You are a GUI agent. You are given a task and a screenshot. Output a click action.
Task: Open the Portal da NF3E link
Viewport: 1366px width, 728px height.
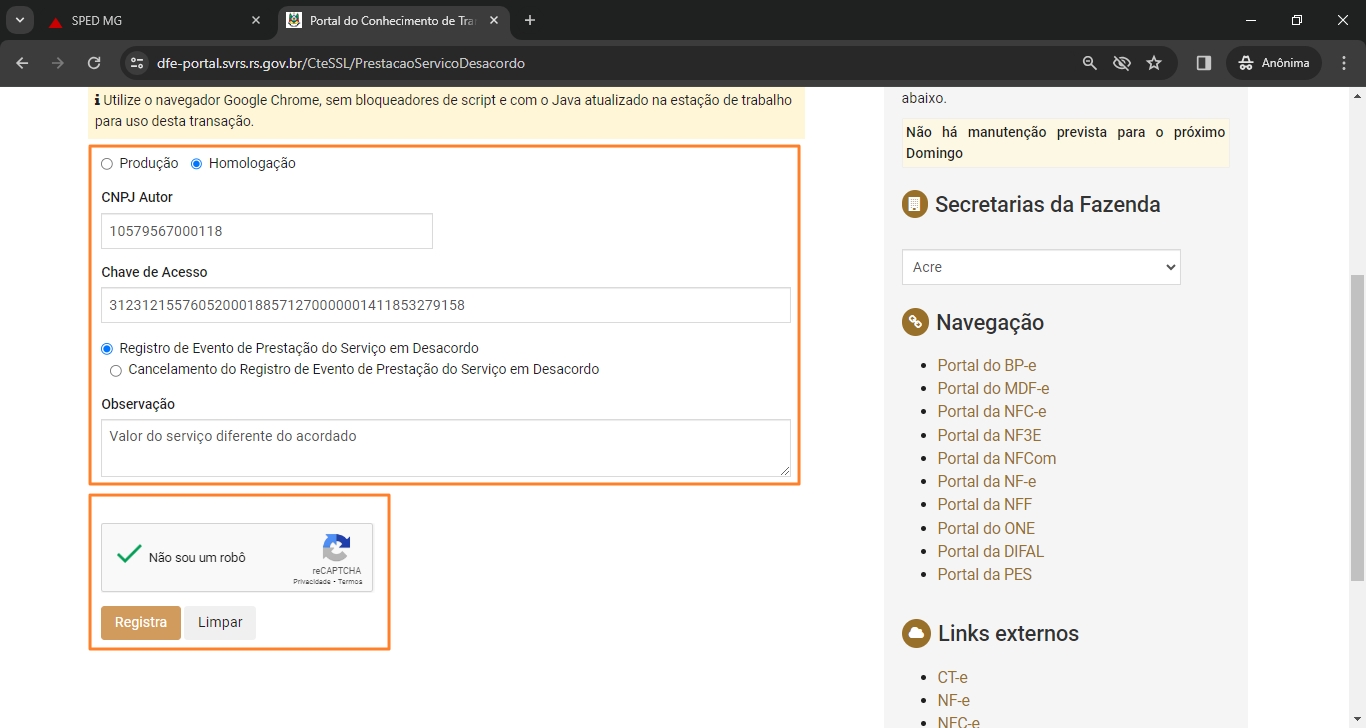pos(989,435)
